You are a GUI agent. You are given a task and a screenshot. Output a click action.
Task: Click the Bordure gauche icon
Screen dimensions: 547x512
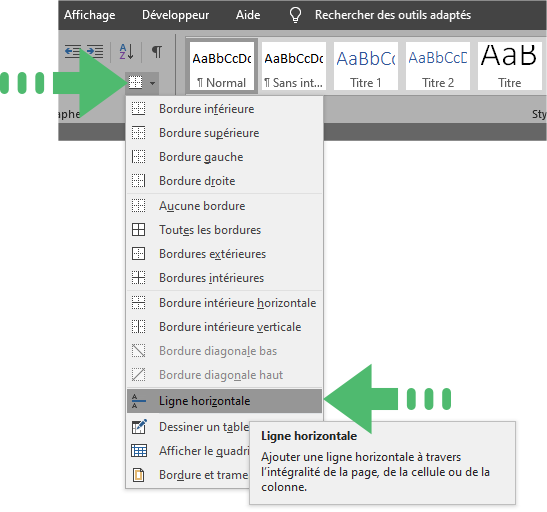(x=138, y=157)
